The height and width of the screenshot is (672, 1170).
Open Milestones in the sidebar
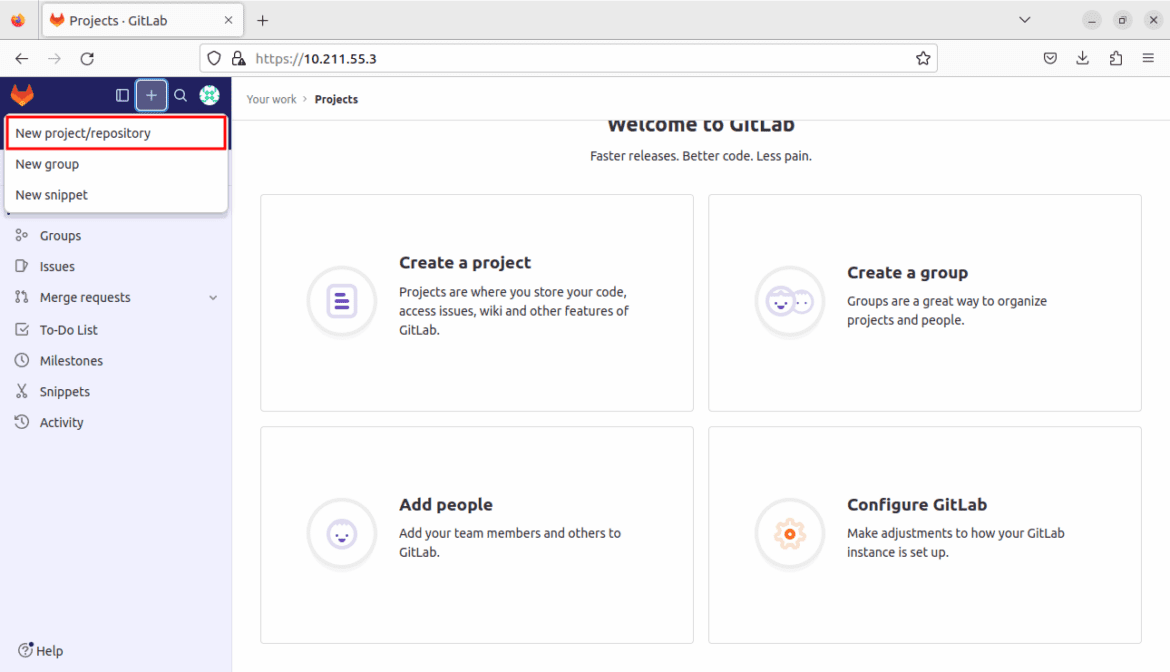pyautogui.click(x=70, y=360)
